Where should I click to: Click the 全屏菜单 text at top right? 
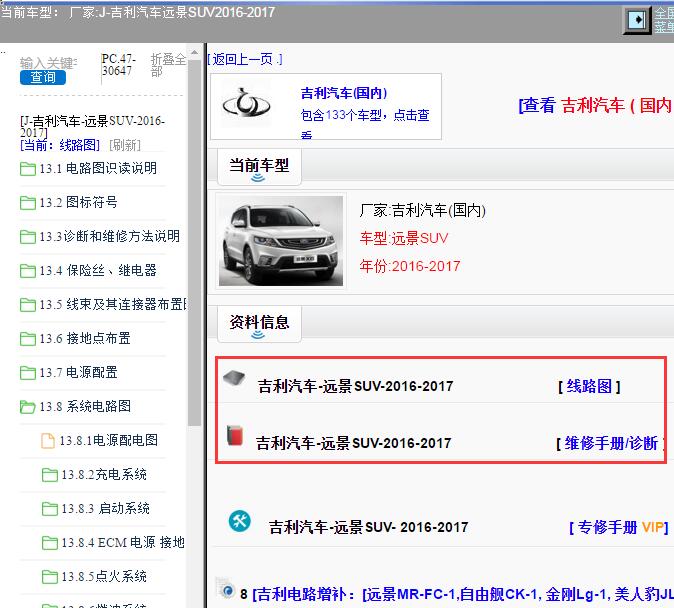pos(664,20)
